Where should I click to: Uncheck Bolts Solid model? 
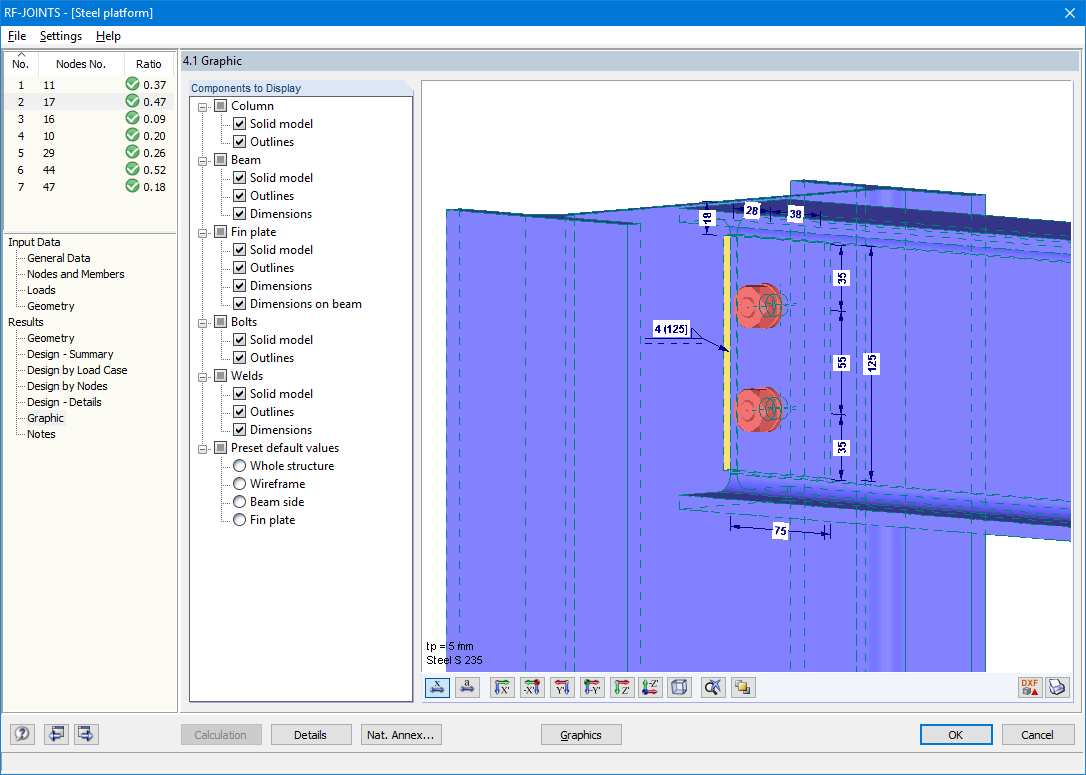coord(240,340)
